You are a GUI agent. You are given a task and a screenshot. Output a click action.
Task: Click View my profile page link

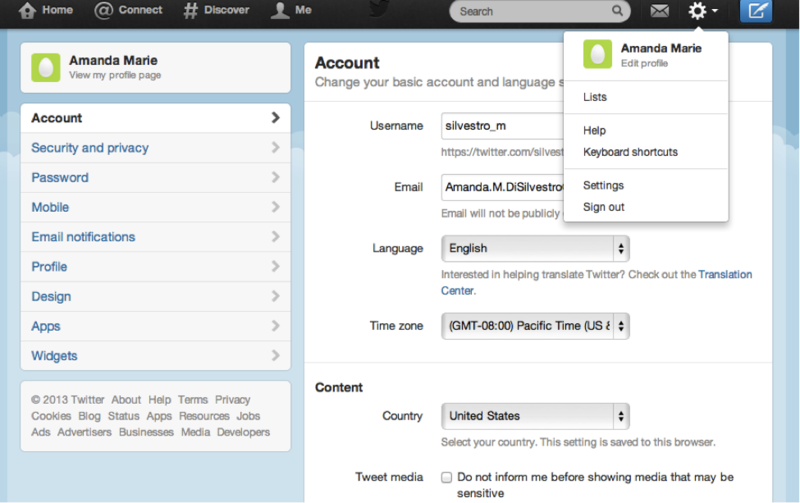(x=115, y=75)
